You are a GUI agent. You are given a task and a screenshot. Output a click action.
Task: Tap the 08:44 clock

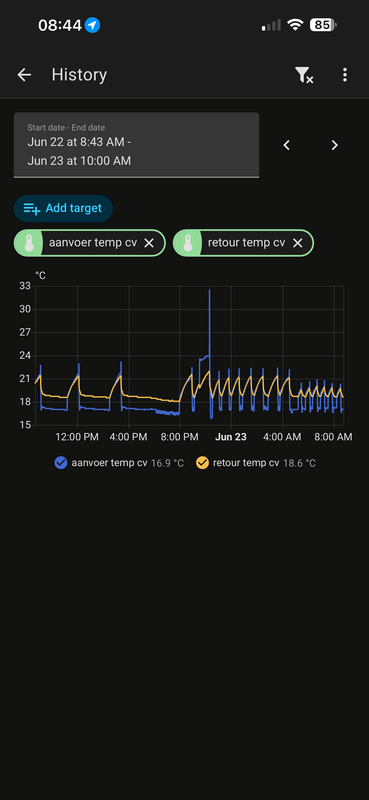coord(60,25)
